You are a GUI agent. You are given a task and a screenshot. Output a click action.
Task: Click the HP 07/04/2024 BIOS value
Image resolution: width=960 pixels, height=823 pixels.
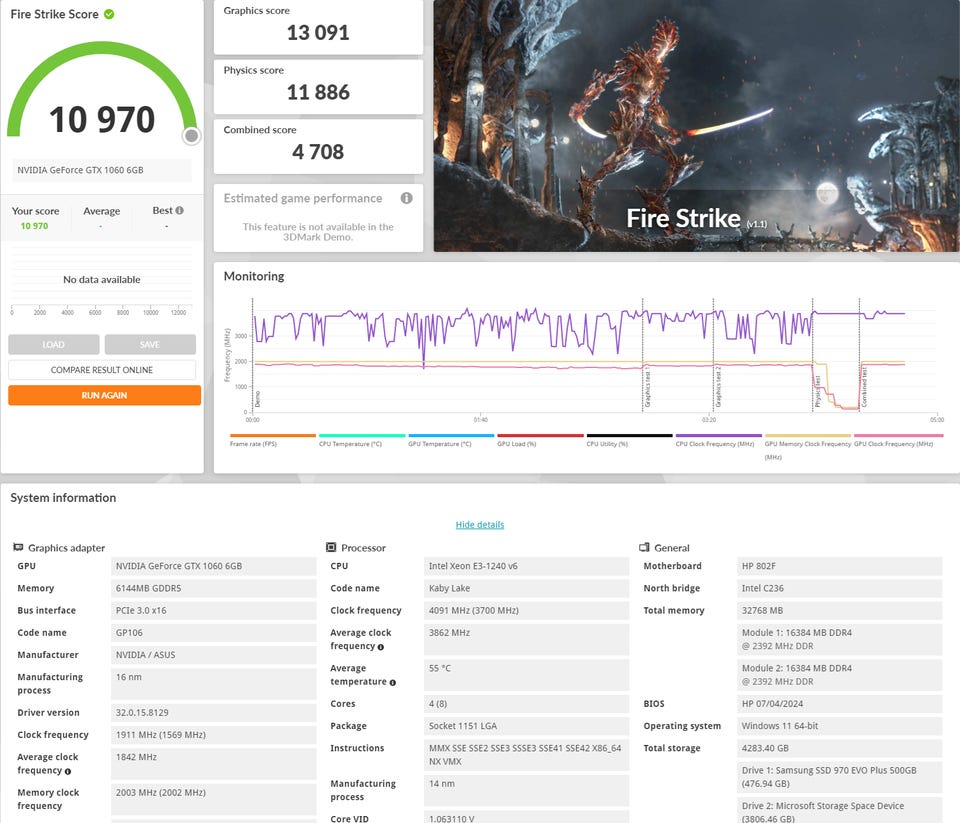point(839,704)
